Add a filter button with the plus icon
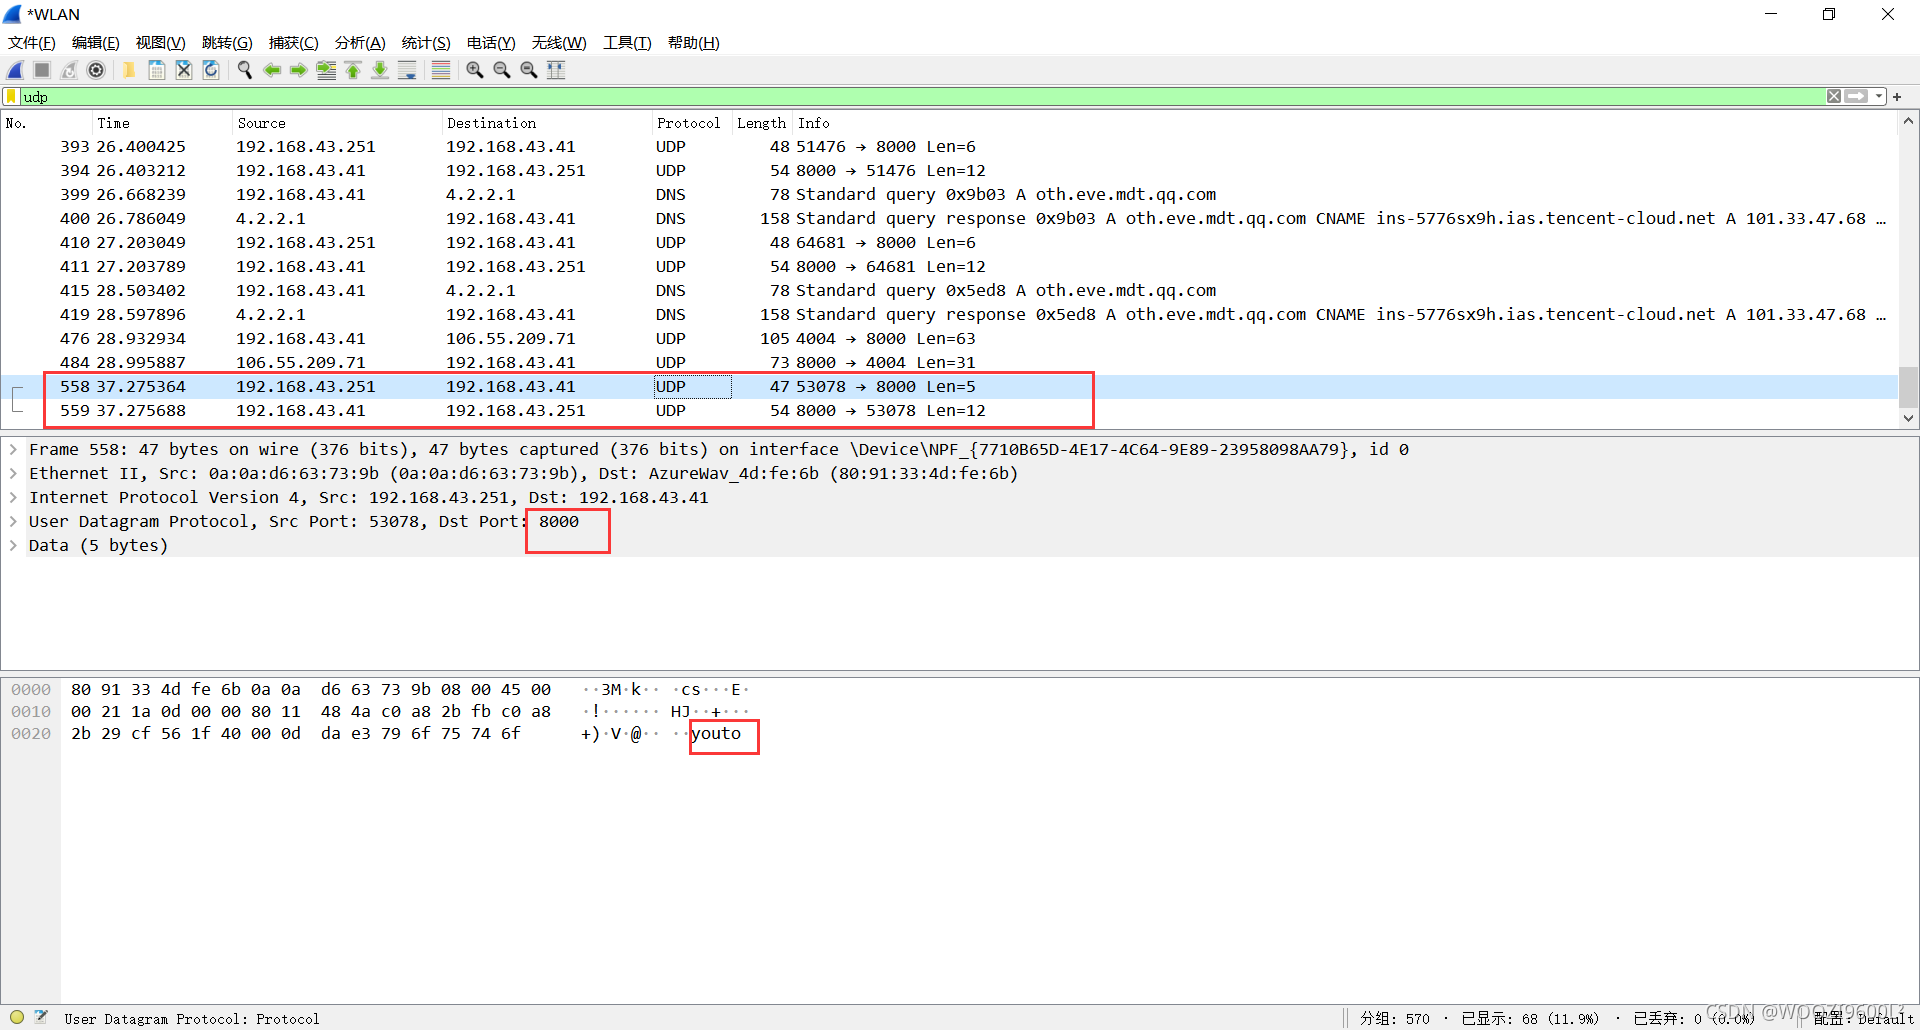Screen dimensions: 1920x1030 [1897, 96]
